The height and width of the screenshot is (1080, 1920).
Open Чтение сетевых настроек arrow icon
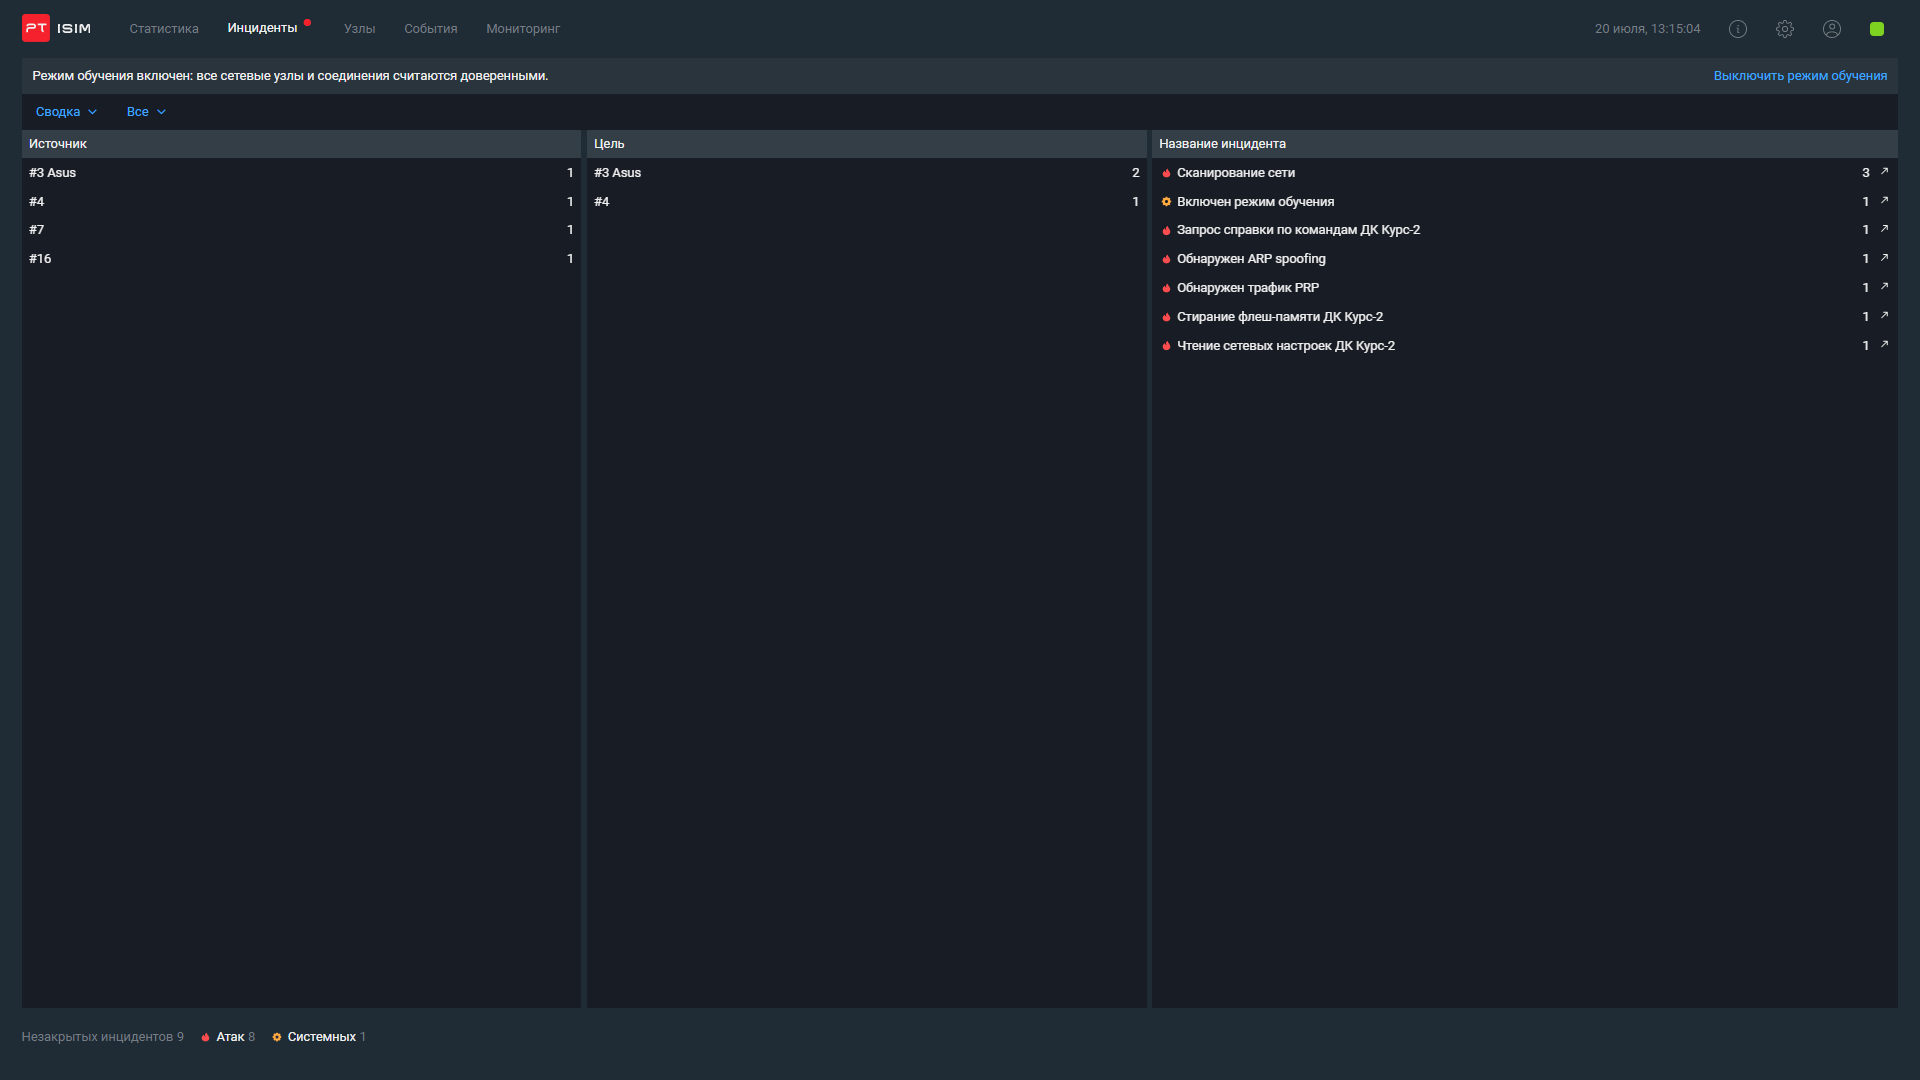click(x=1884, y=345)
